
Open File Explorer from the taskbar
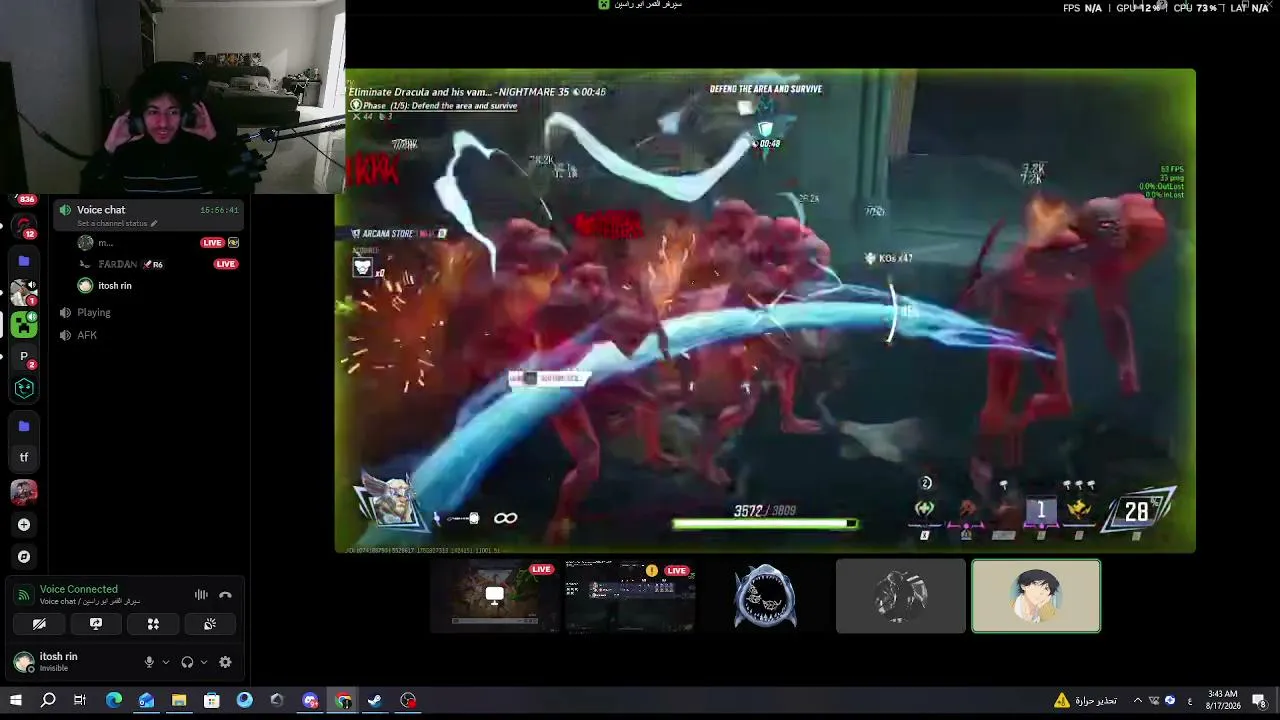pos(179,700)
